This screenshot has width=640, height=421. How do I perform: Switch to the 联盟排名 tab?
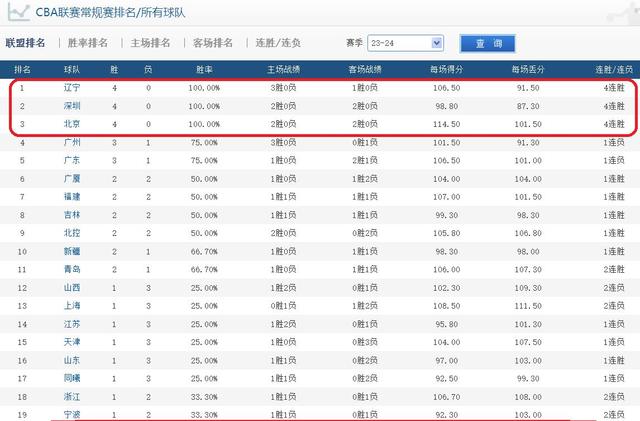coord(25,43)
